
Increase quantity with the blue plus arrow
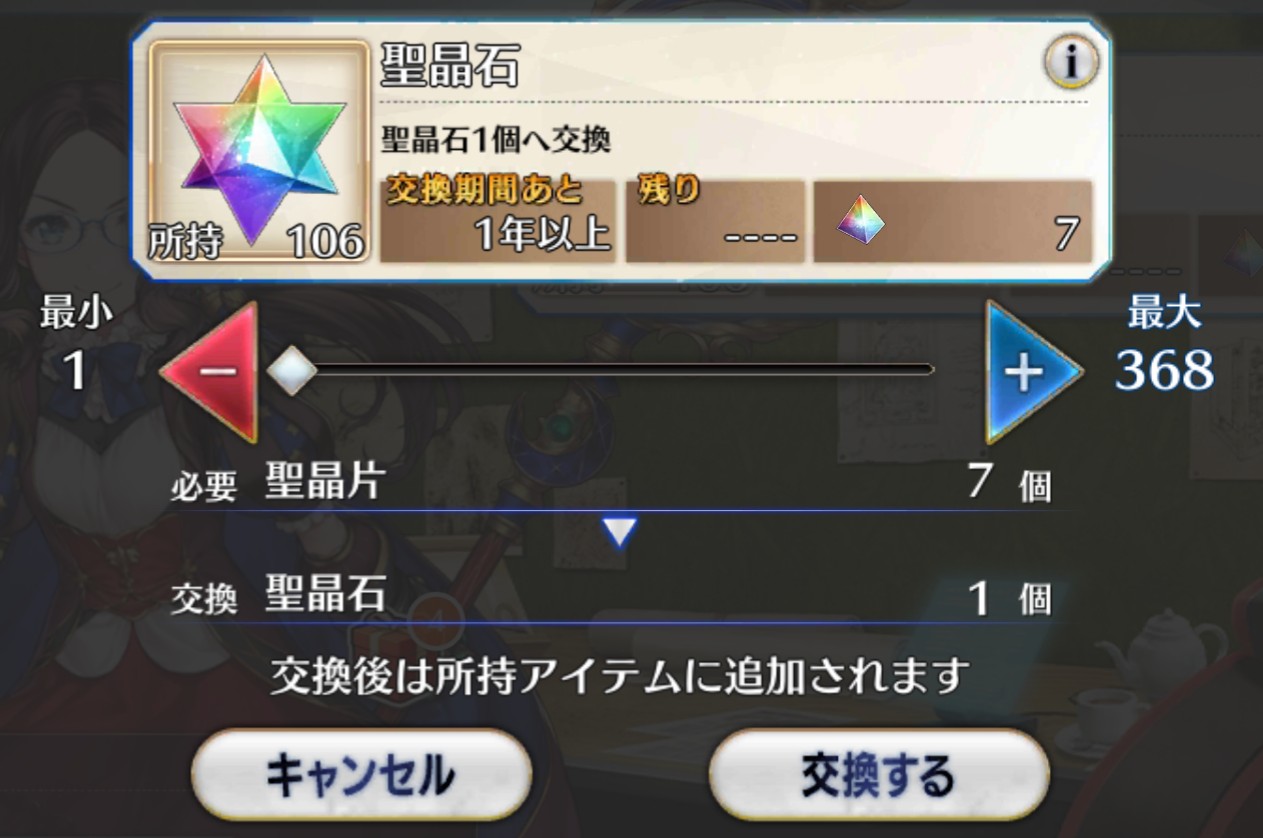pos(1034,372)
